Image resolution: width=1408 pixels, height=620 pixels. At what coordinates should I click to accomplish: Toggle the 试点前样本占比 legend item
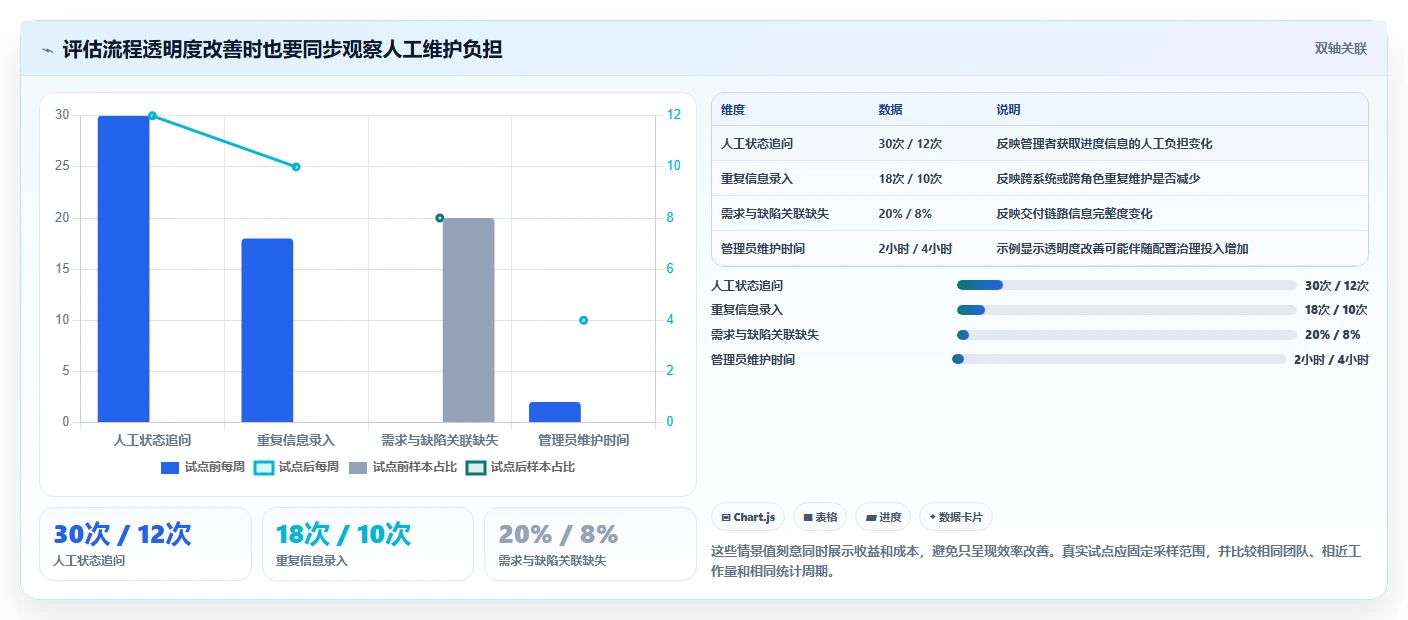403,467
